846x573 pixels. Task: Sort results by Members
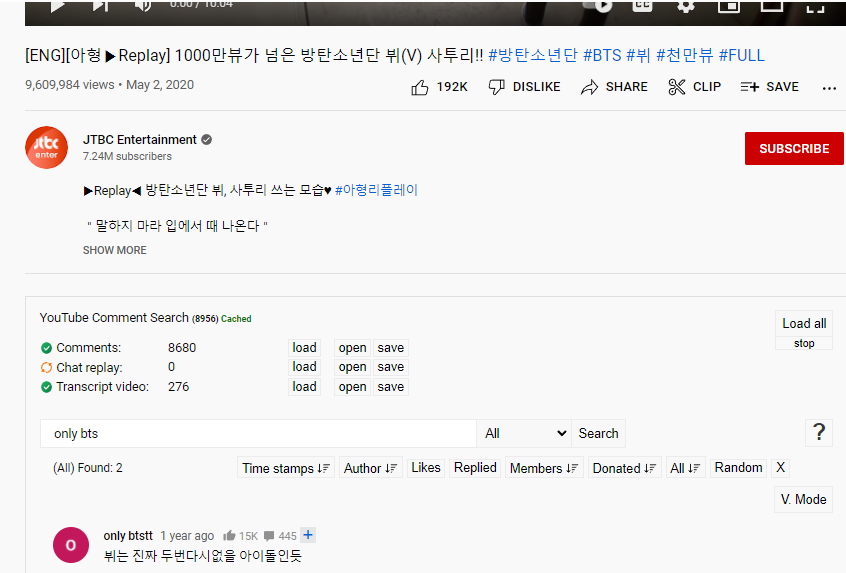pyautogui.click(x=544, y=468)
